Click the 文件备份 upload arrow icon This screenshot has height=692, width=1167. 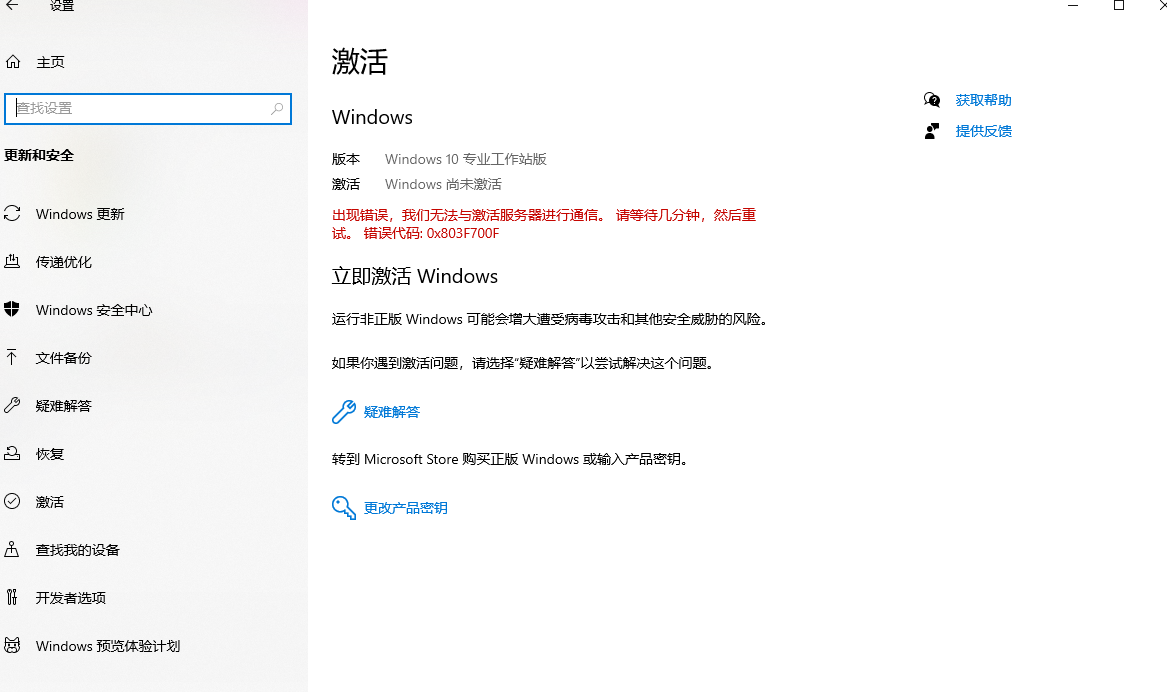coord(12,357)
